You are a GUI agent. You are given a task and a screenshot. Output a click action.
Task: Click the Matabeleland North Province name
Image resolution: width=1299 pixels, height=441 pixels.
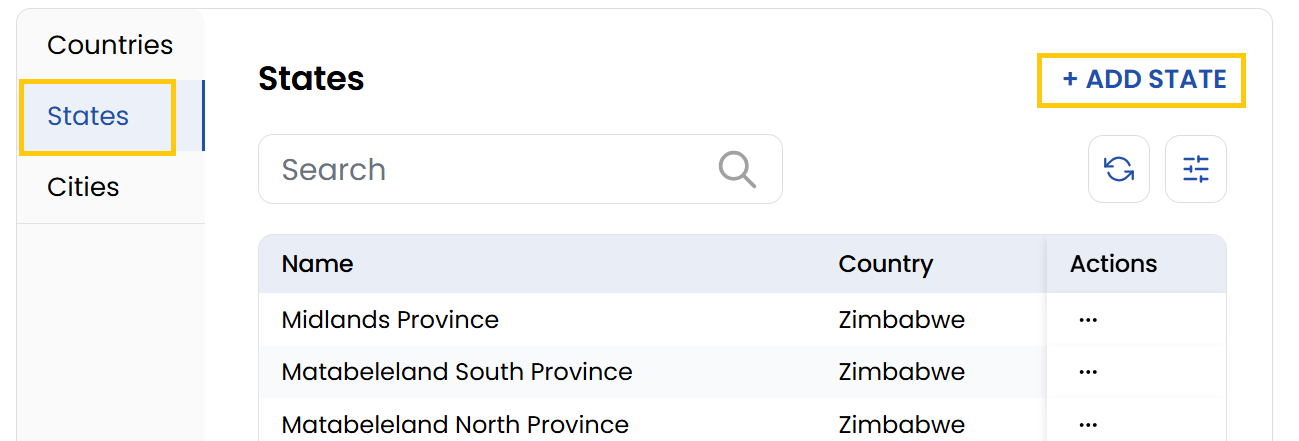click(455, 424)
